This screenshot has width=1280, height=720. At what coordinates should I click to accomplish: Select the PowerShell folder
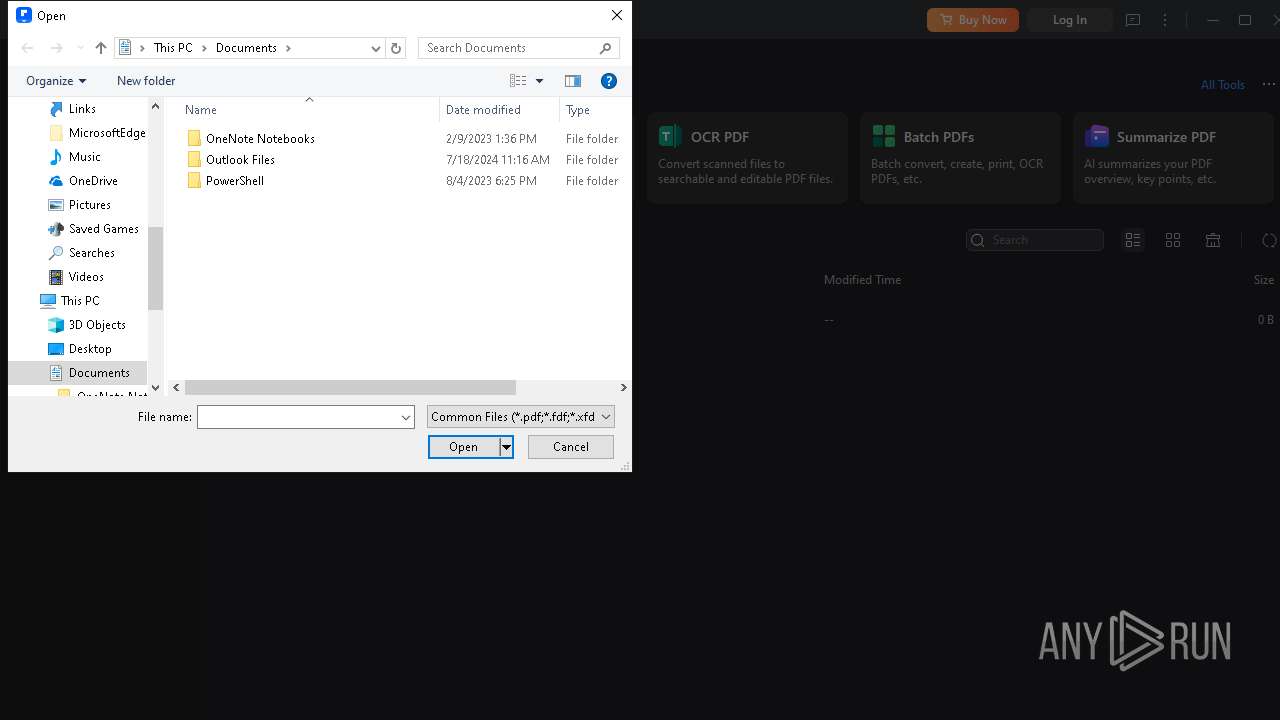(x=234, y=181)
